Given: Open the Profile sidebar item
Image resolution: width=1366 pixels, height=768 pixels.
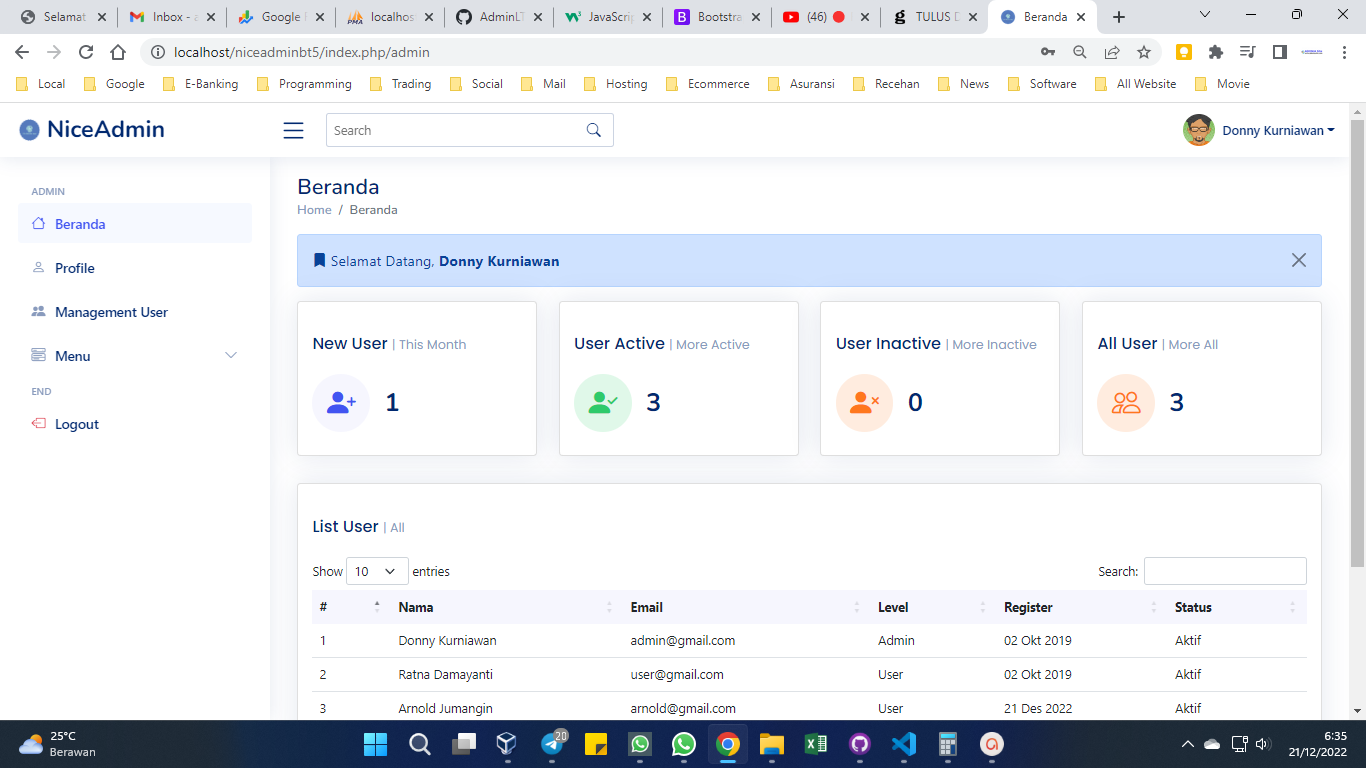Looking at the screenshot, I should pos(74,268).
